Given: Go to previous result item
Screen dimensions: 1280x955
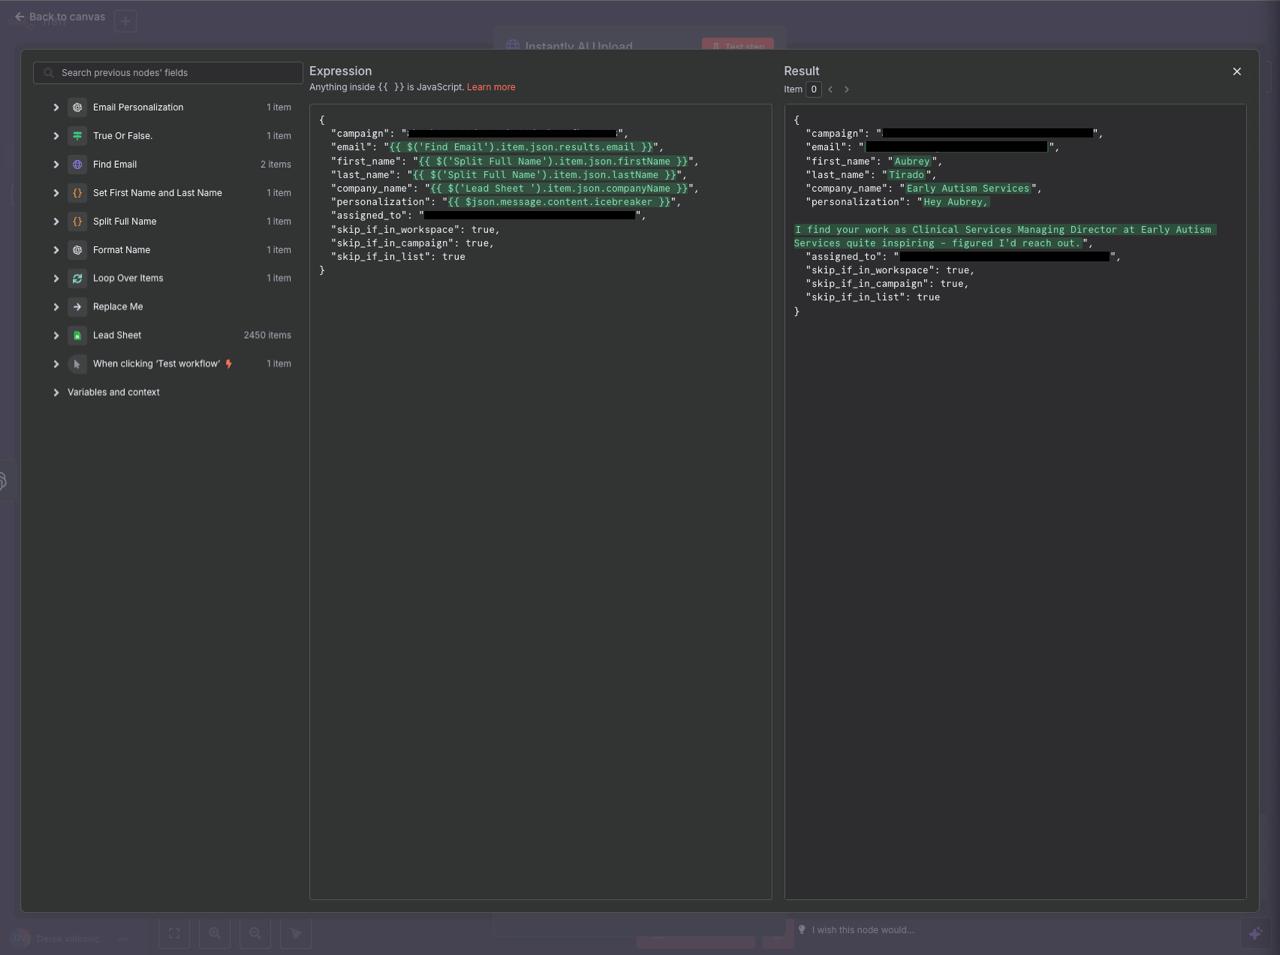Looking at the screenshot, I should [830, 89].
